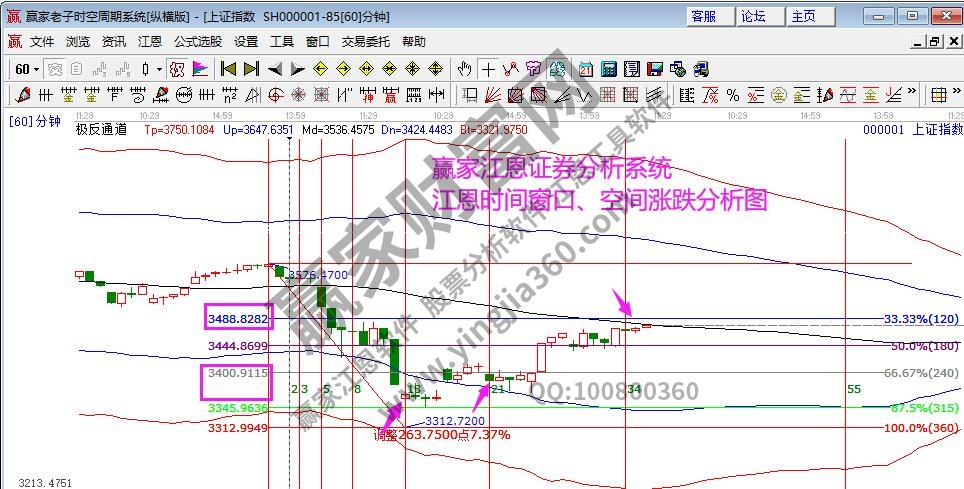The height and width of the screenshot is (489, 964).
Task: Expand the drawing toolbar overflow chevron
Action: [912, 93]
